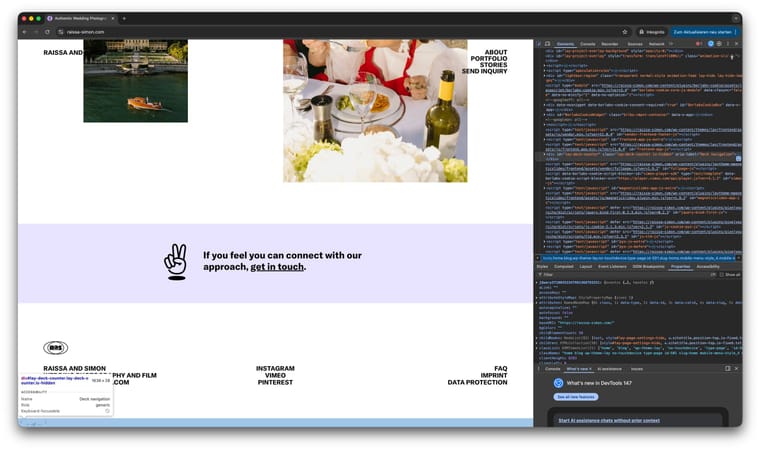Switch to the Sources tab

[x=635, y=44]
